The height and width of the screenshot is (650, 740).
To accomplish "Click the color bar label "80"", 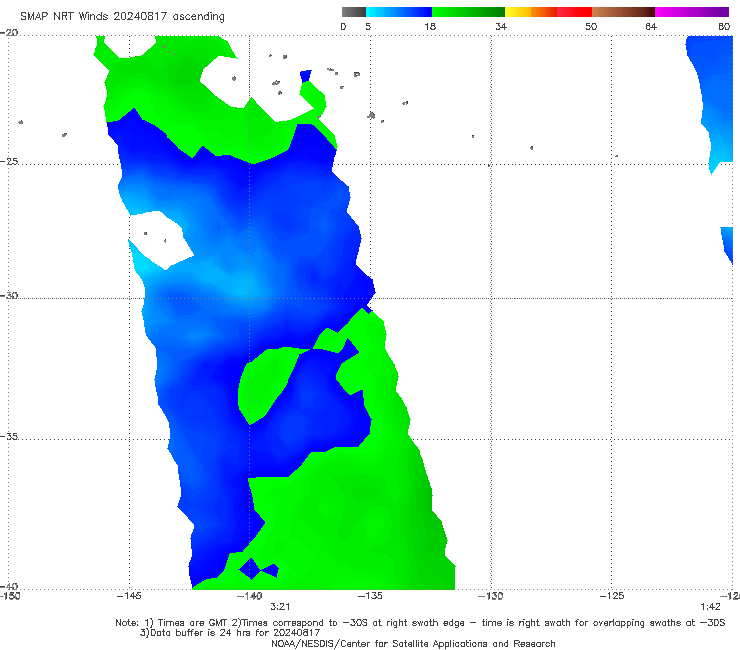I will 724,26.
